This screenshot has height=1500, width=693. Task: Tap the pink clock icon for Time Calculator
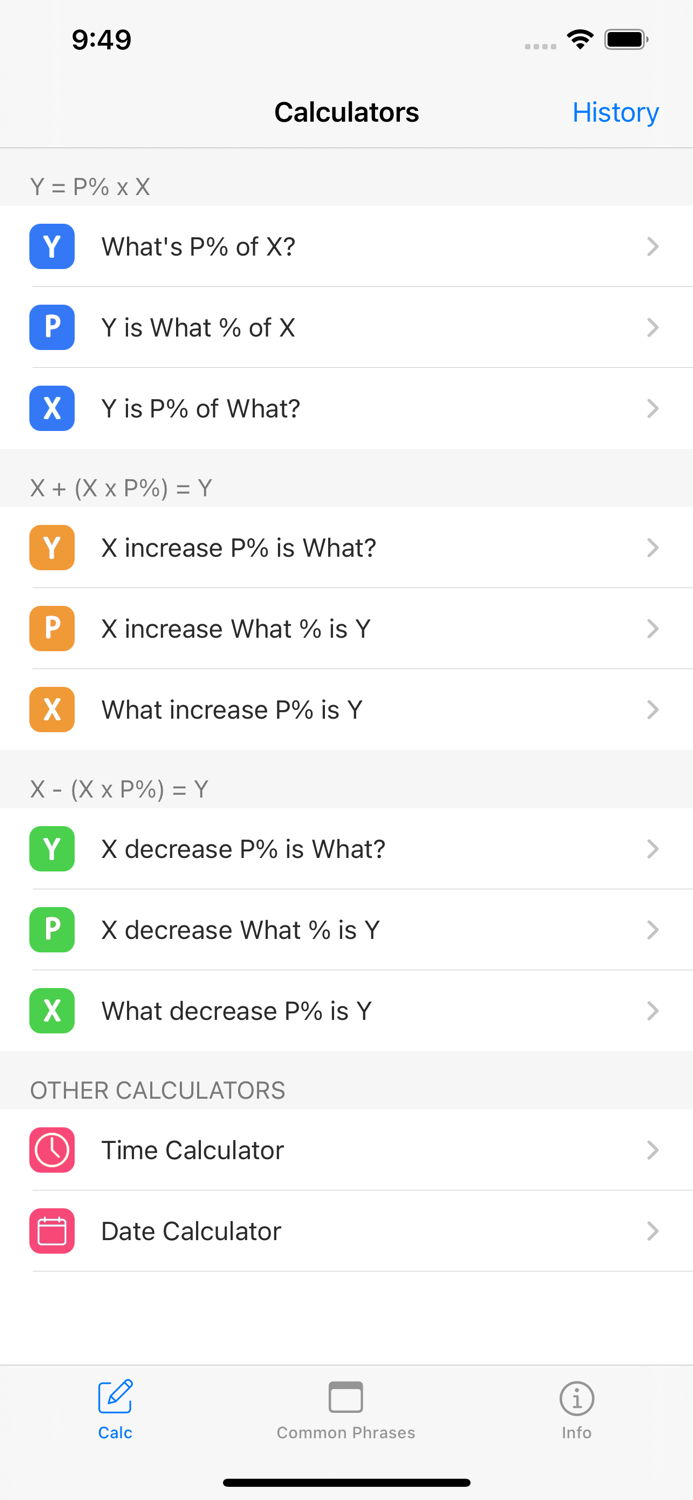click(x=52, y=1150)
